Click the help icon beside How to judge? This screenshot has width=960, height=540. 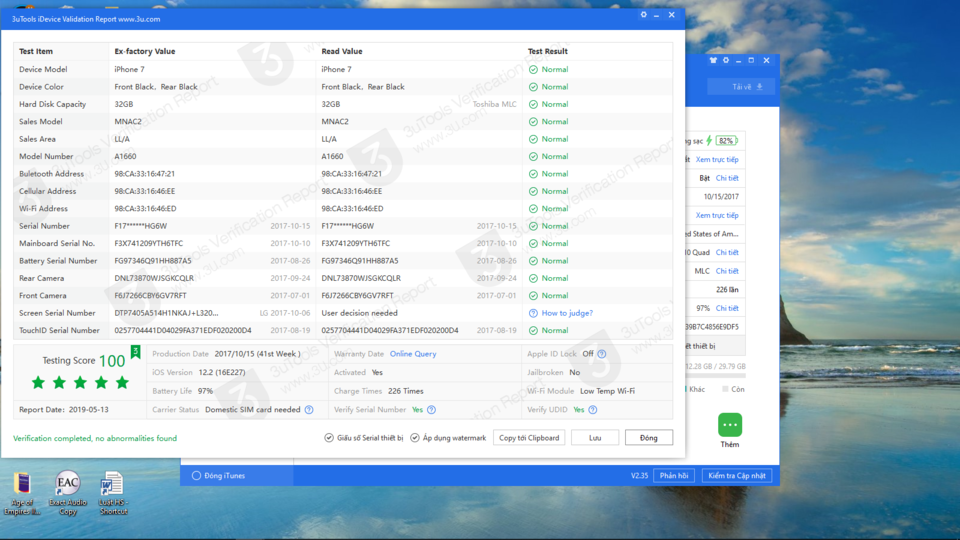[533, 313]
